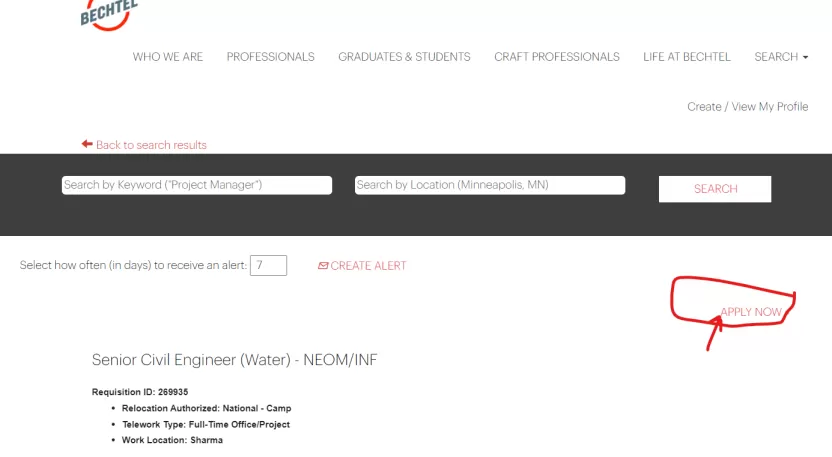Viewport: 832px width, 457px height.
Task: Click the APPLY NOW link
Action: [751, 312]
